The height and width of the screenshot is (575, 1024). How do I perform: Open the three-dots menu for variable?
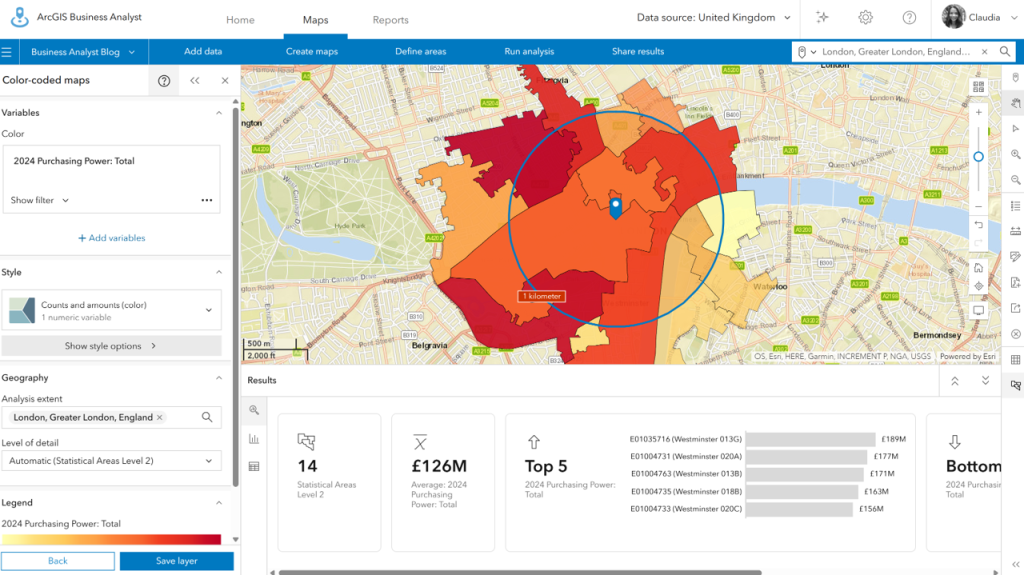pos(207,200)
